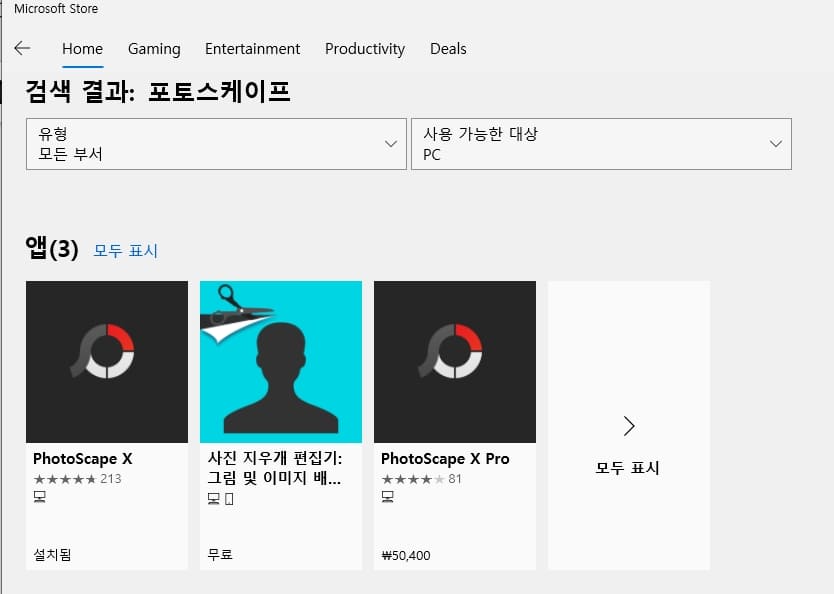
Task: Click the Microsoft Store window title
Action: pos(56,9)
